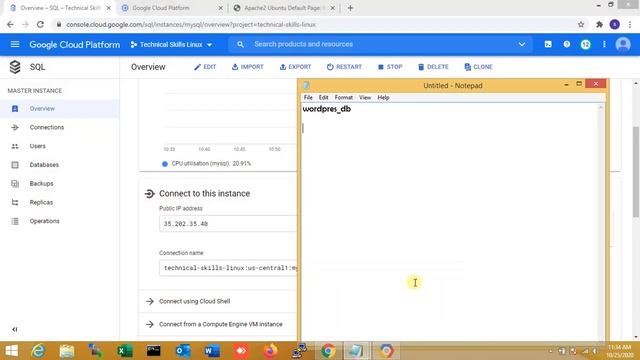Click Notepad title bar icon
Image resolution: width=640 pixels, height=360 pixels.
pos(306,86)
